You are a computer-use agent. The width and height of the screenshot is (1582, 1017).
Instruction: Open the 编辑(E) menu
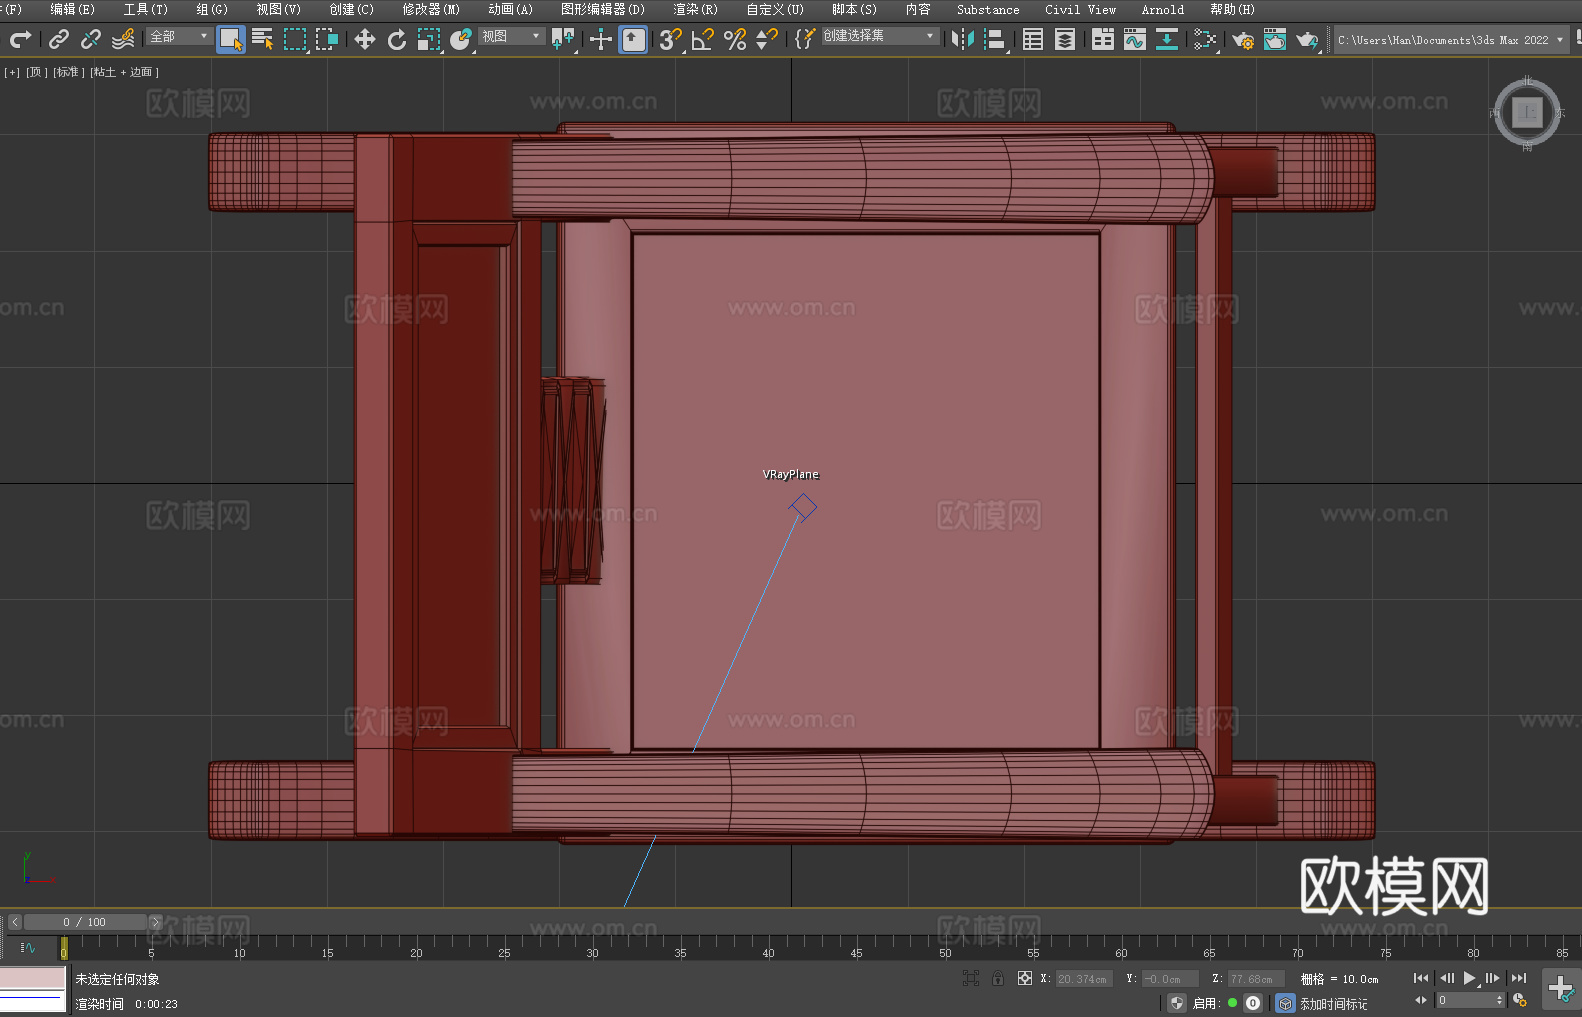pyautogui.click(x=72, y=9)
